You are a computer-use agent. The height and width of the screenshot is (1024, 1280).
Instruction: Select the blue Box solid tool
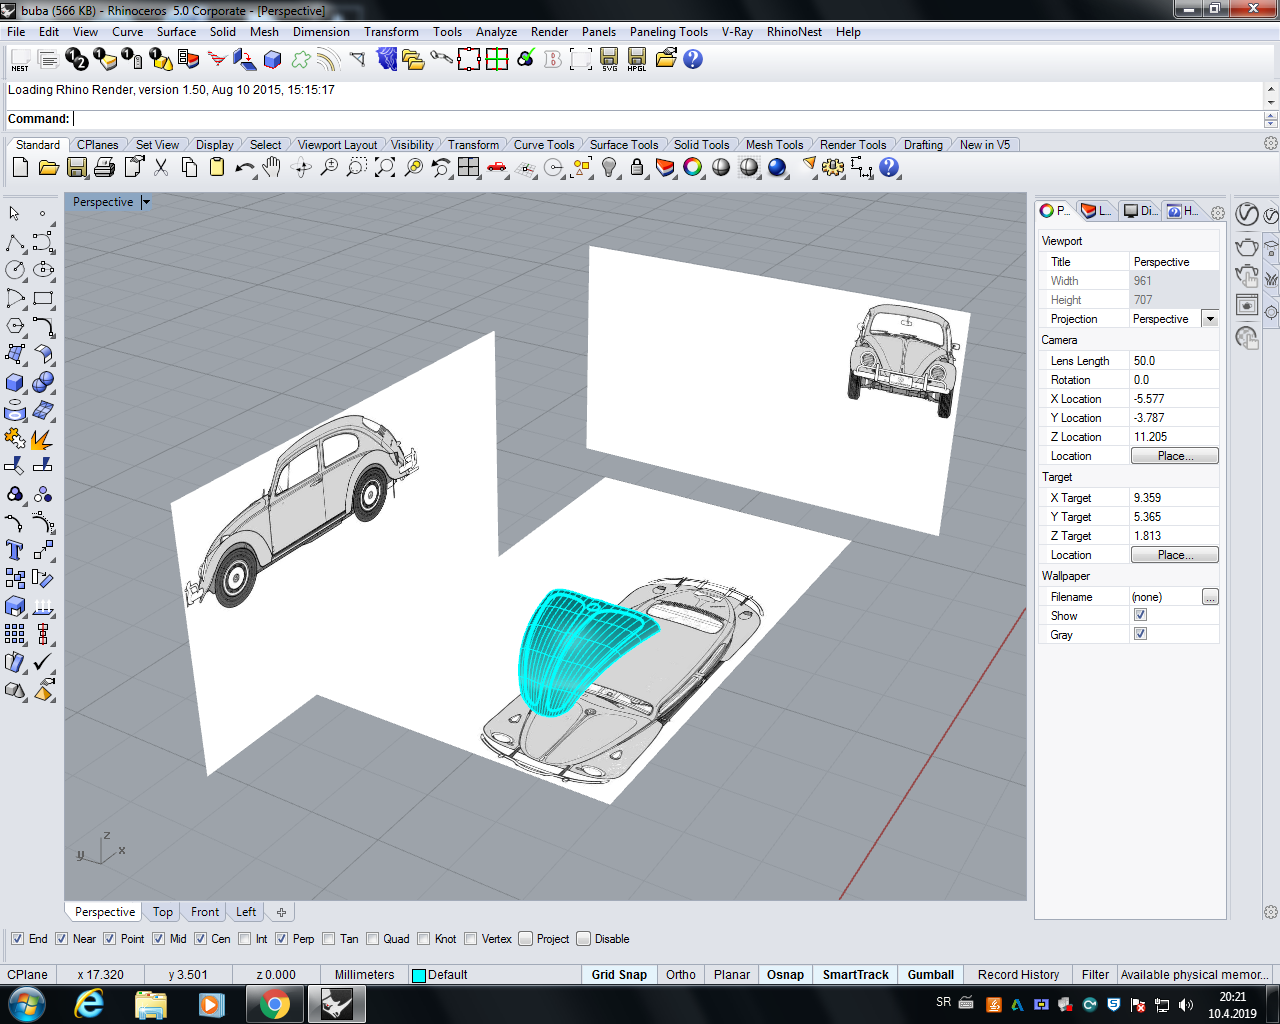point(15,383)
